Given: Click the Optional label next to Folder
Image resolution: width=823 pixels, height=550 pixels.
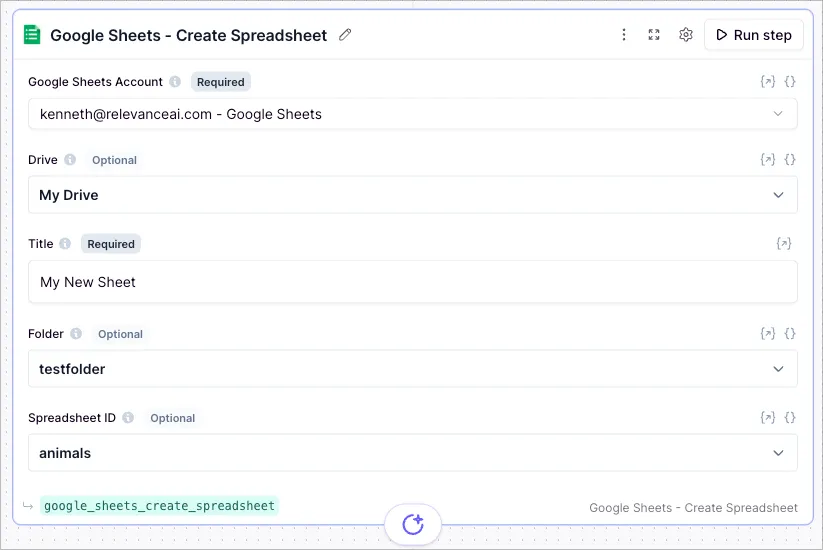Looking at the screenshot, I should point(120,334).
